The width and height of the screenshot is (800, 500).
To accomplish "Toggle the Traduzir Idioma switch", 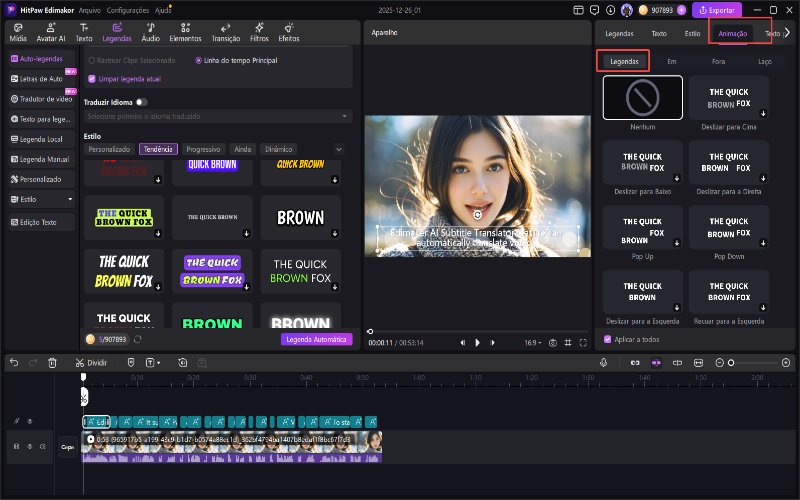I will click(141, 102).
